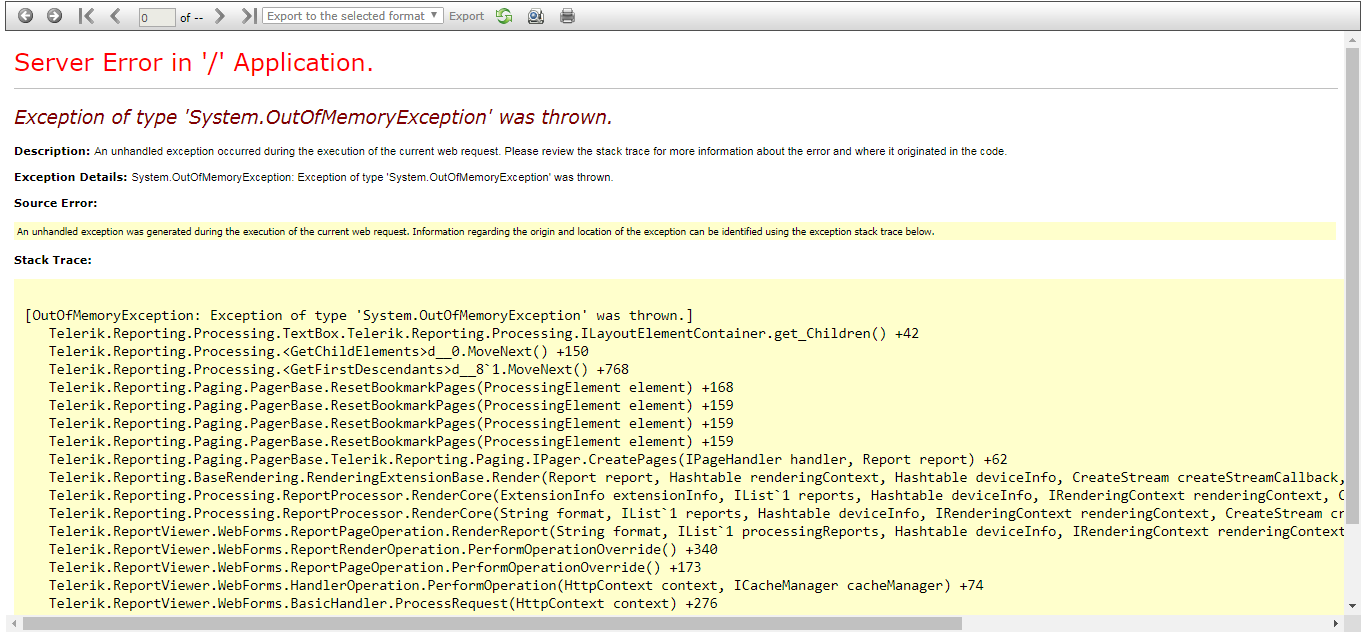The image size is (1366, 637).
Task: Click the horizontal scrollbar thumb
Action: (x=492, y=624)
